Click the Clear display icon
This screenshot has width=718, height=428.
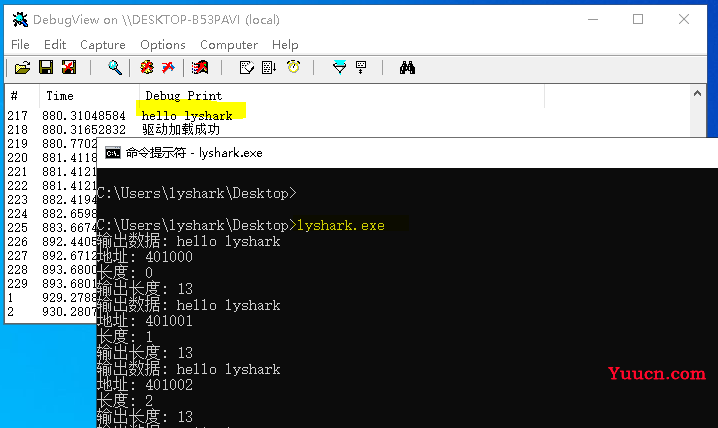(69, 68)
